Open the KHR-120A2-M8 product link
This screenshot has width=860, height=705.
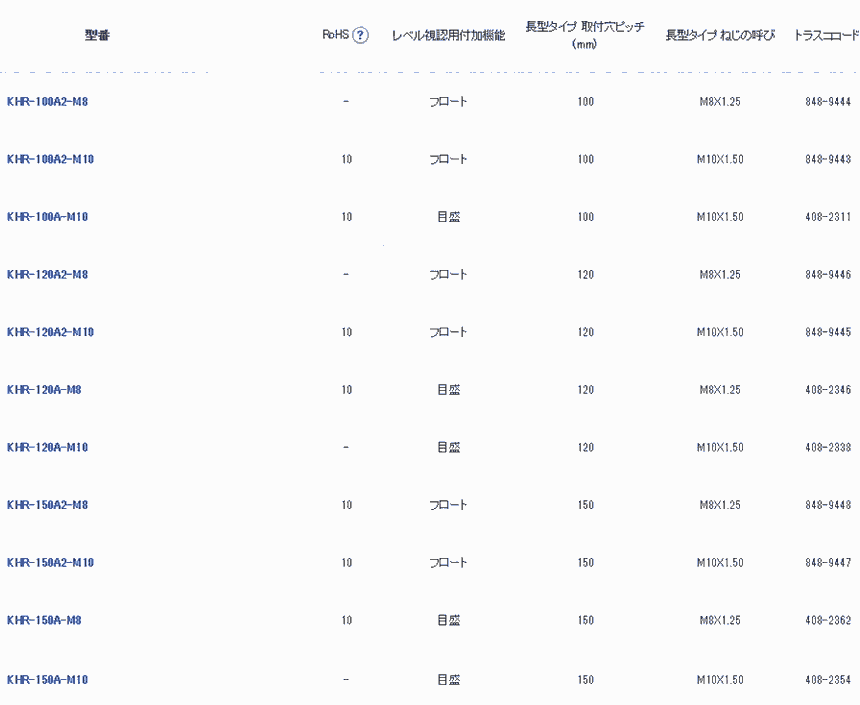point(47,275)
